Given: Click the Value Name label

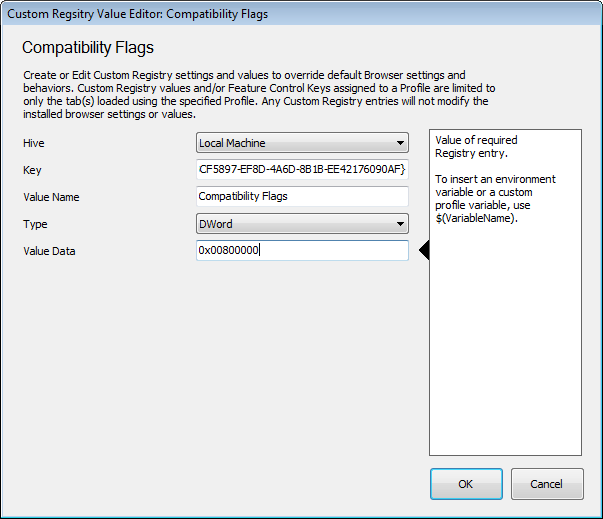Looking at the screenshot, I should 51,197.
